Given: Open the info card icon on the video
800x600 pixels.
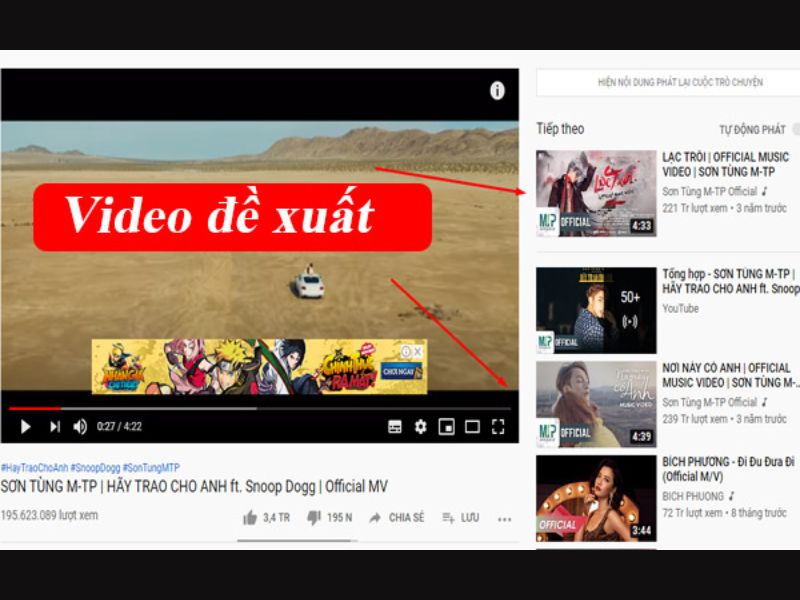Looking at the screenshot, I should coord(497,91).
